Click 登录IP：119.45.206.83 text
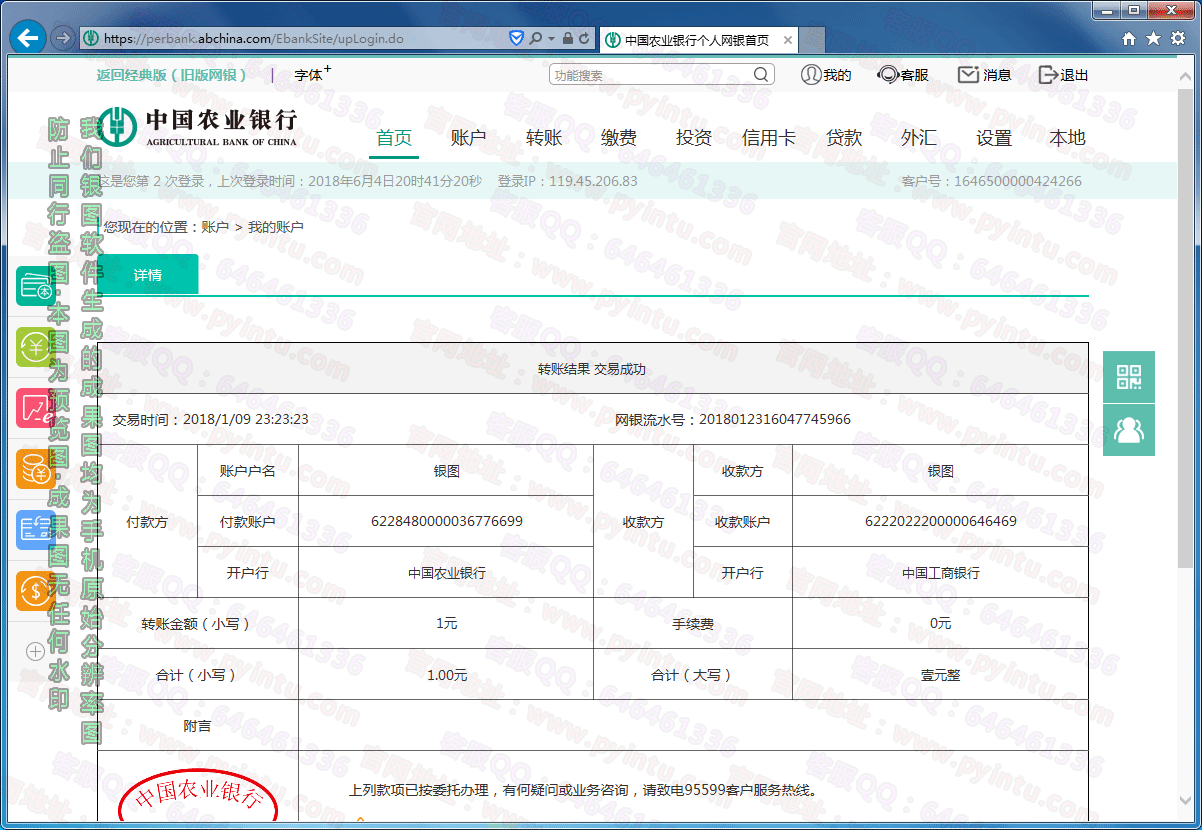The width and height of the screenshot is (1202, 830). click(x=567, y=181)
